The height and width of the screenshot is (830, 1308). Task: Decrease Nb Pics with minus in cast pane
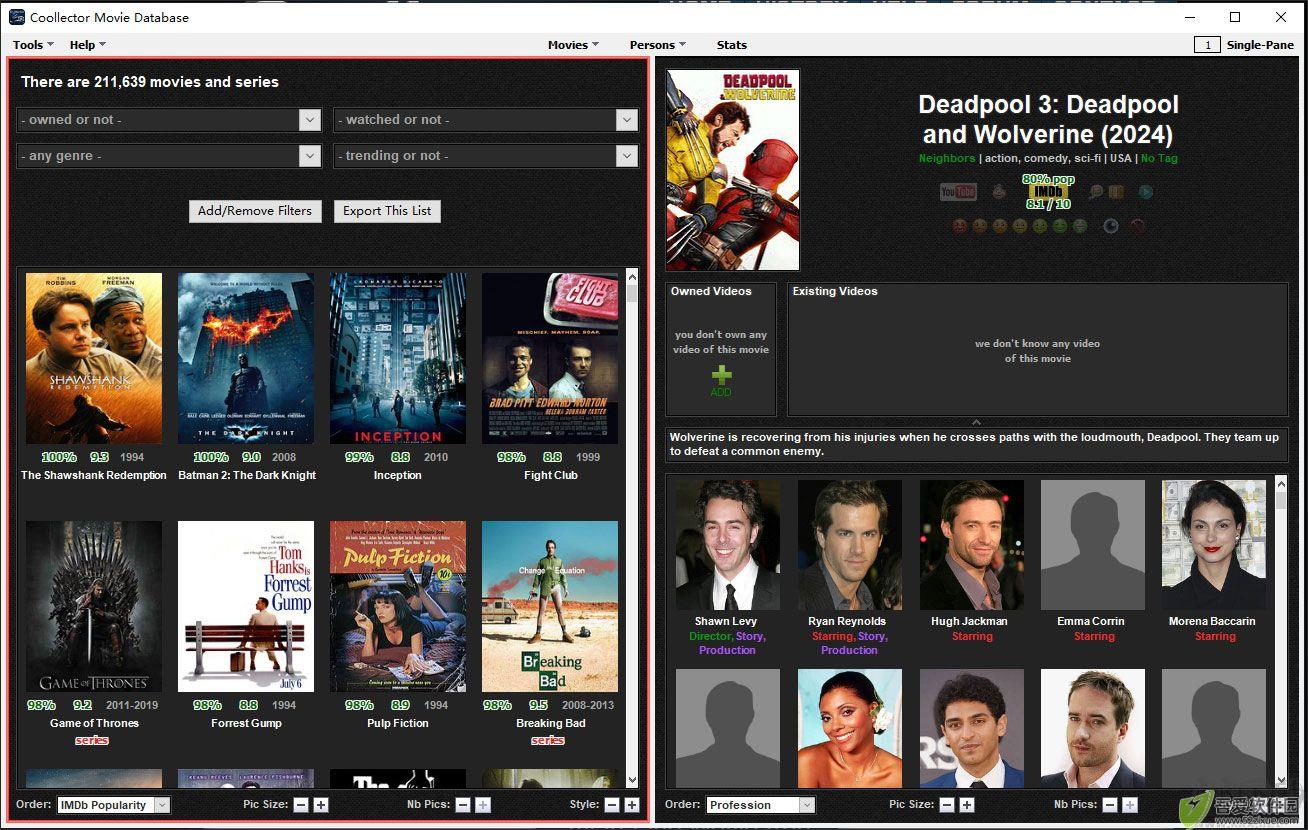tap(1111, 805)
